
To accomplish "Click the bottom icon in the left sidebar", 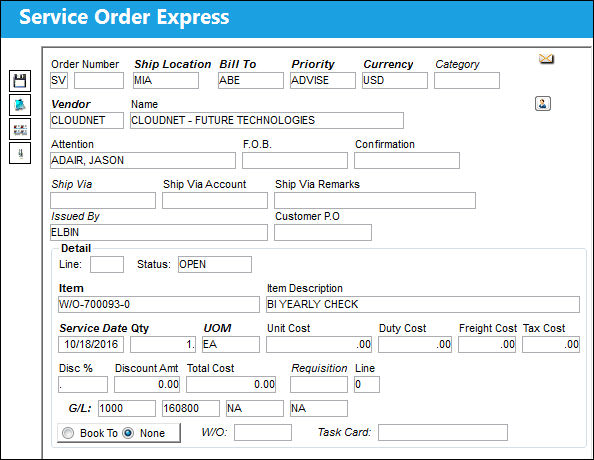I will coord(20,153).
